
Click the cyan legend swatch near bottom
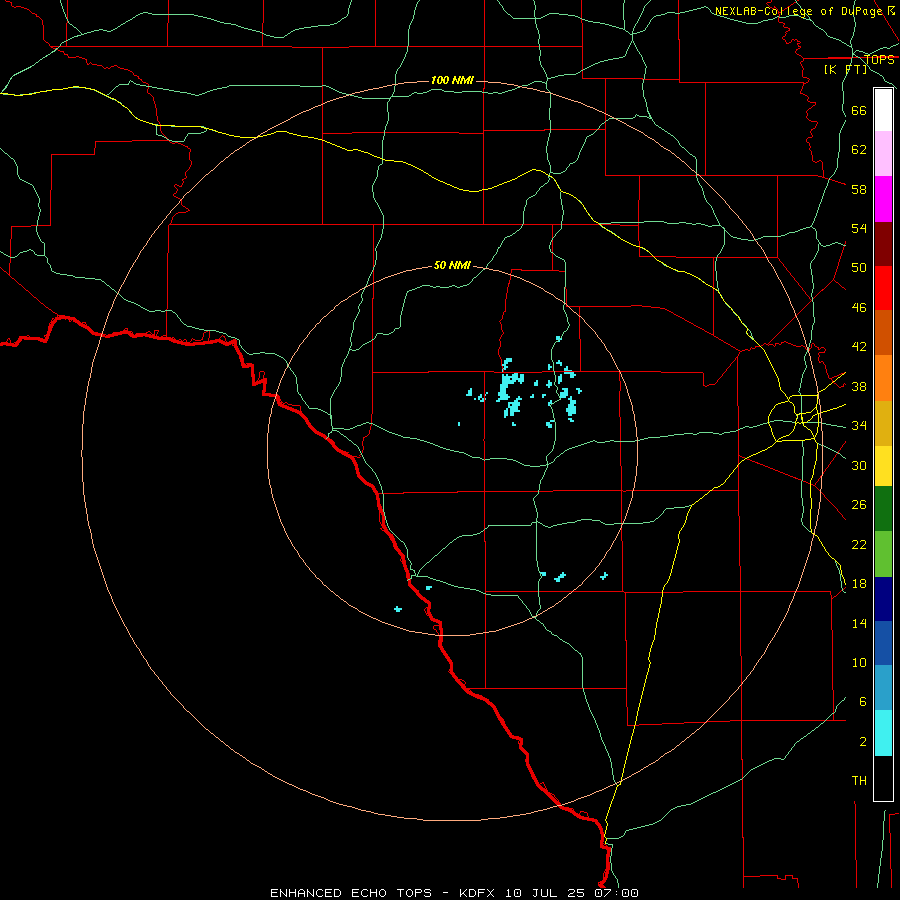(883, 733)
